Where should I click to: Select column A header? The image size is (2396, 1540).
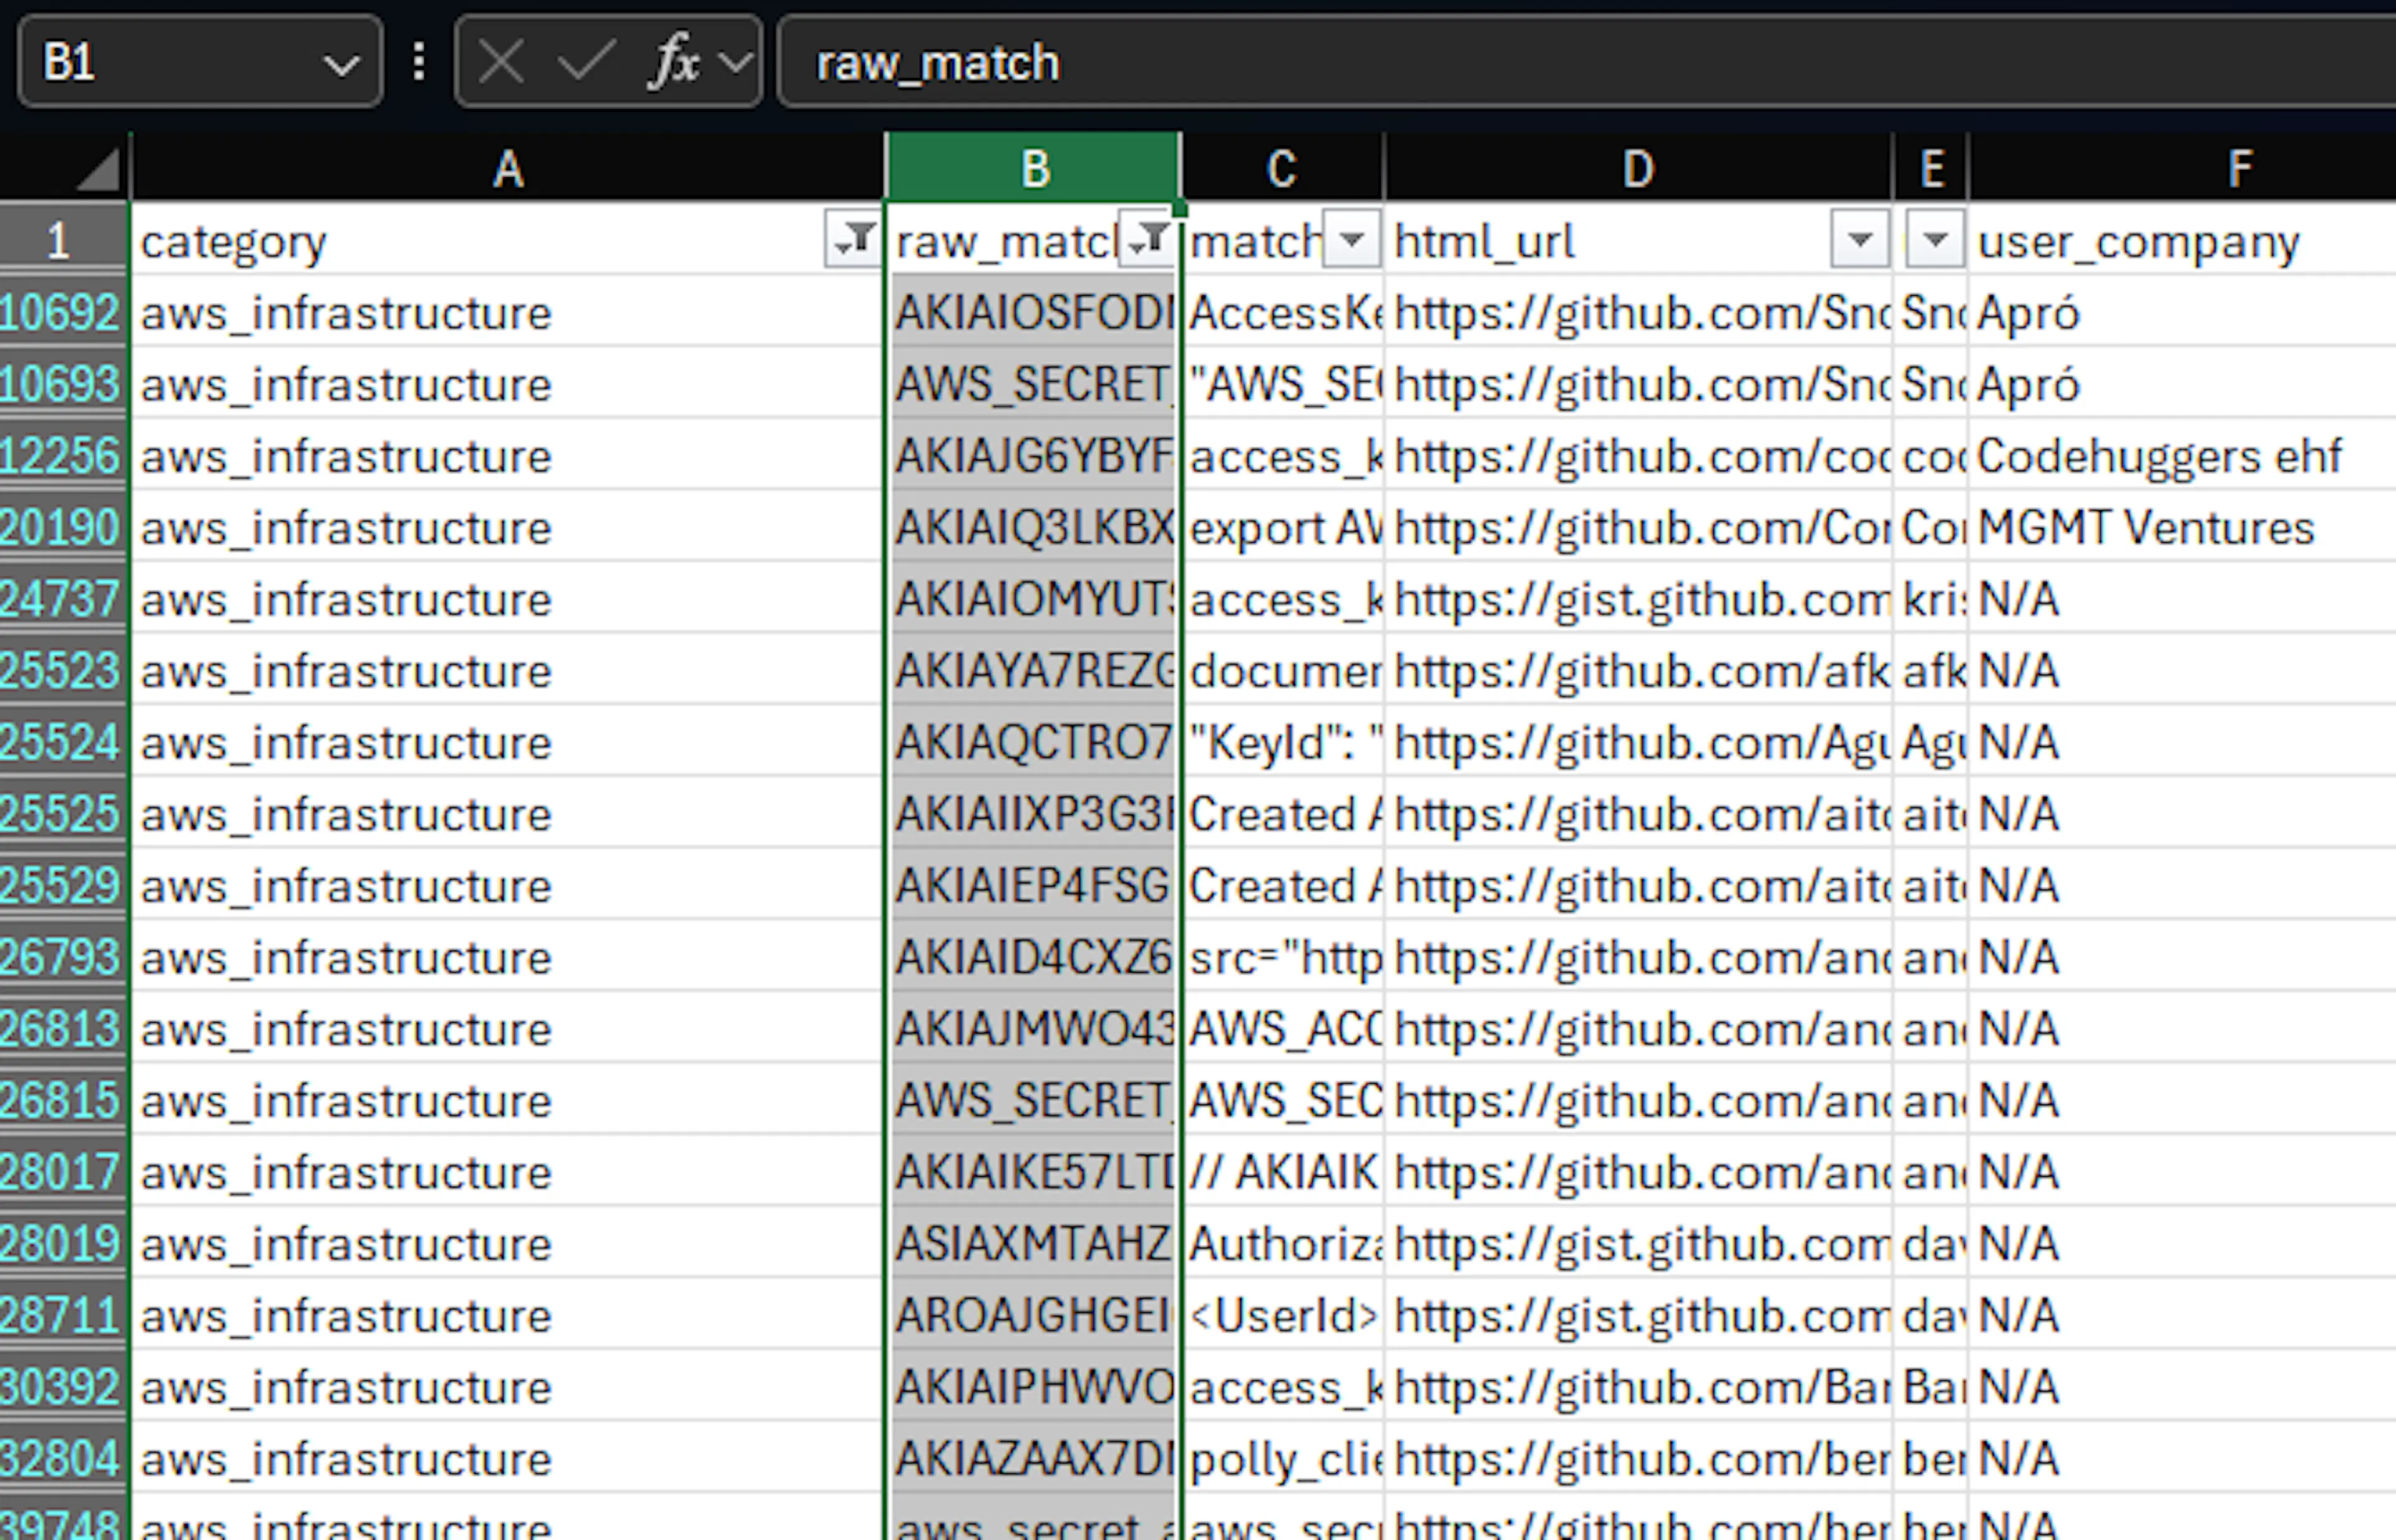(508, 168)
